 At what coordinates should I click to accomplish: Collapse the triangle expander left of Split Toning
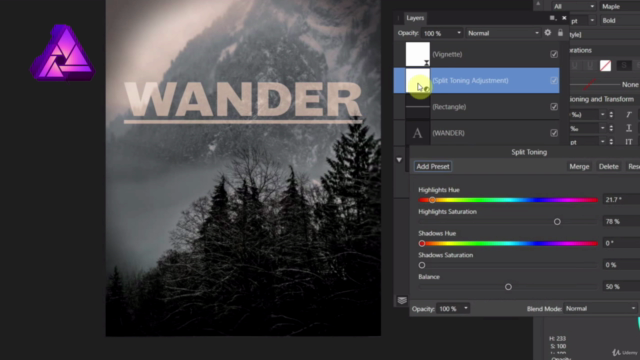pos(399,160)
